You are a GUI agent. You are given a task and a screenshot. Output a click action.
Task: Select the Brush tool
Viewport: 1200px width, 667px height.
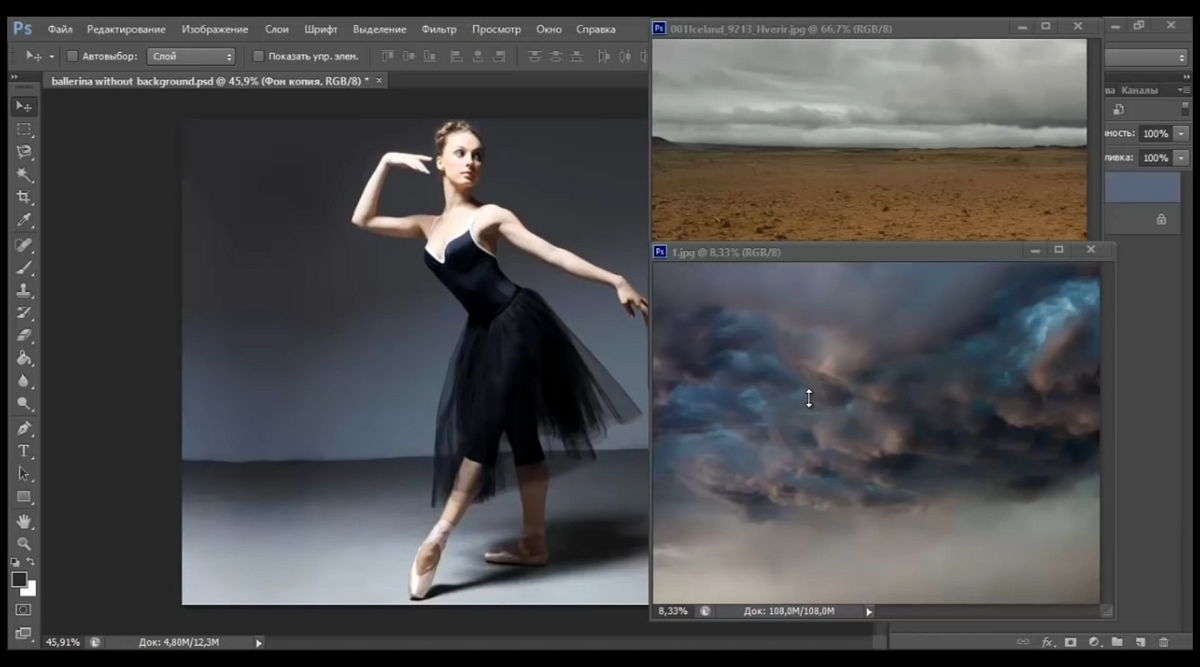[24, 268]
